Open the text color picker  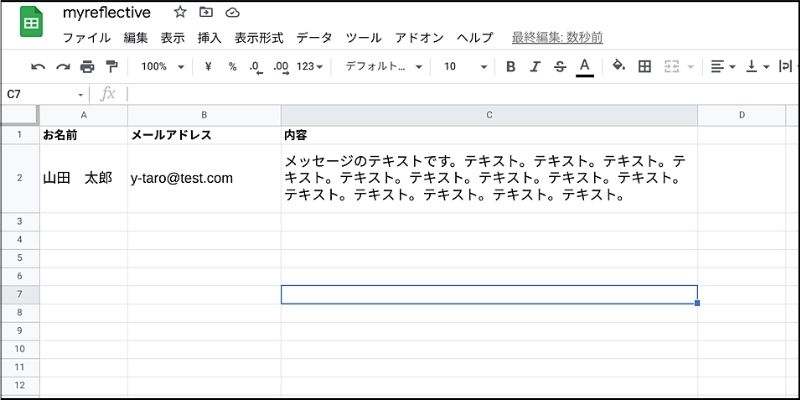coord(585,67)
